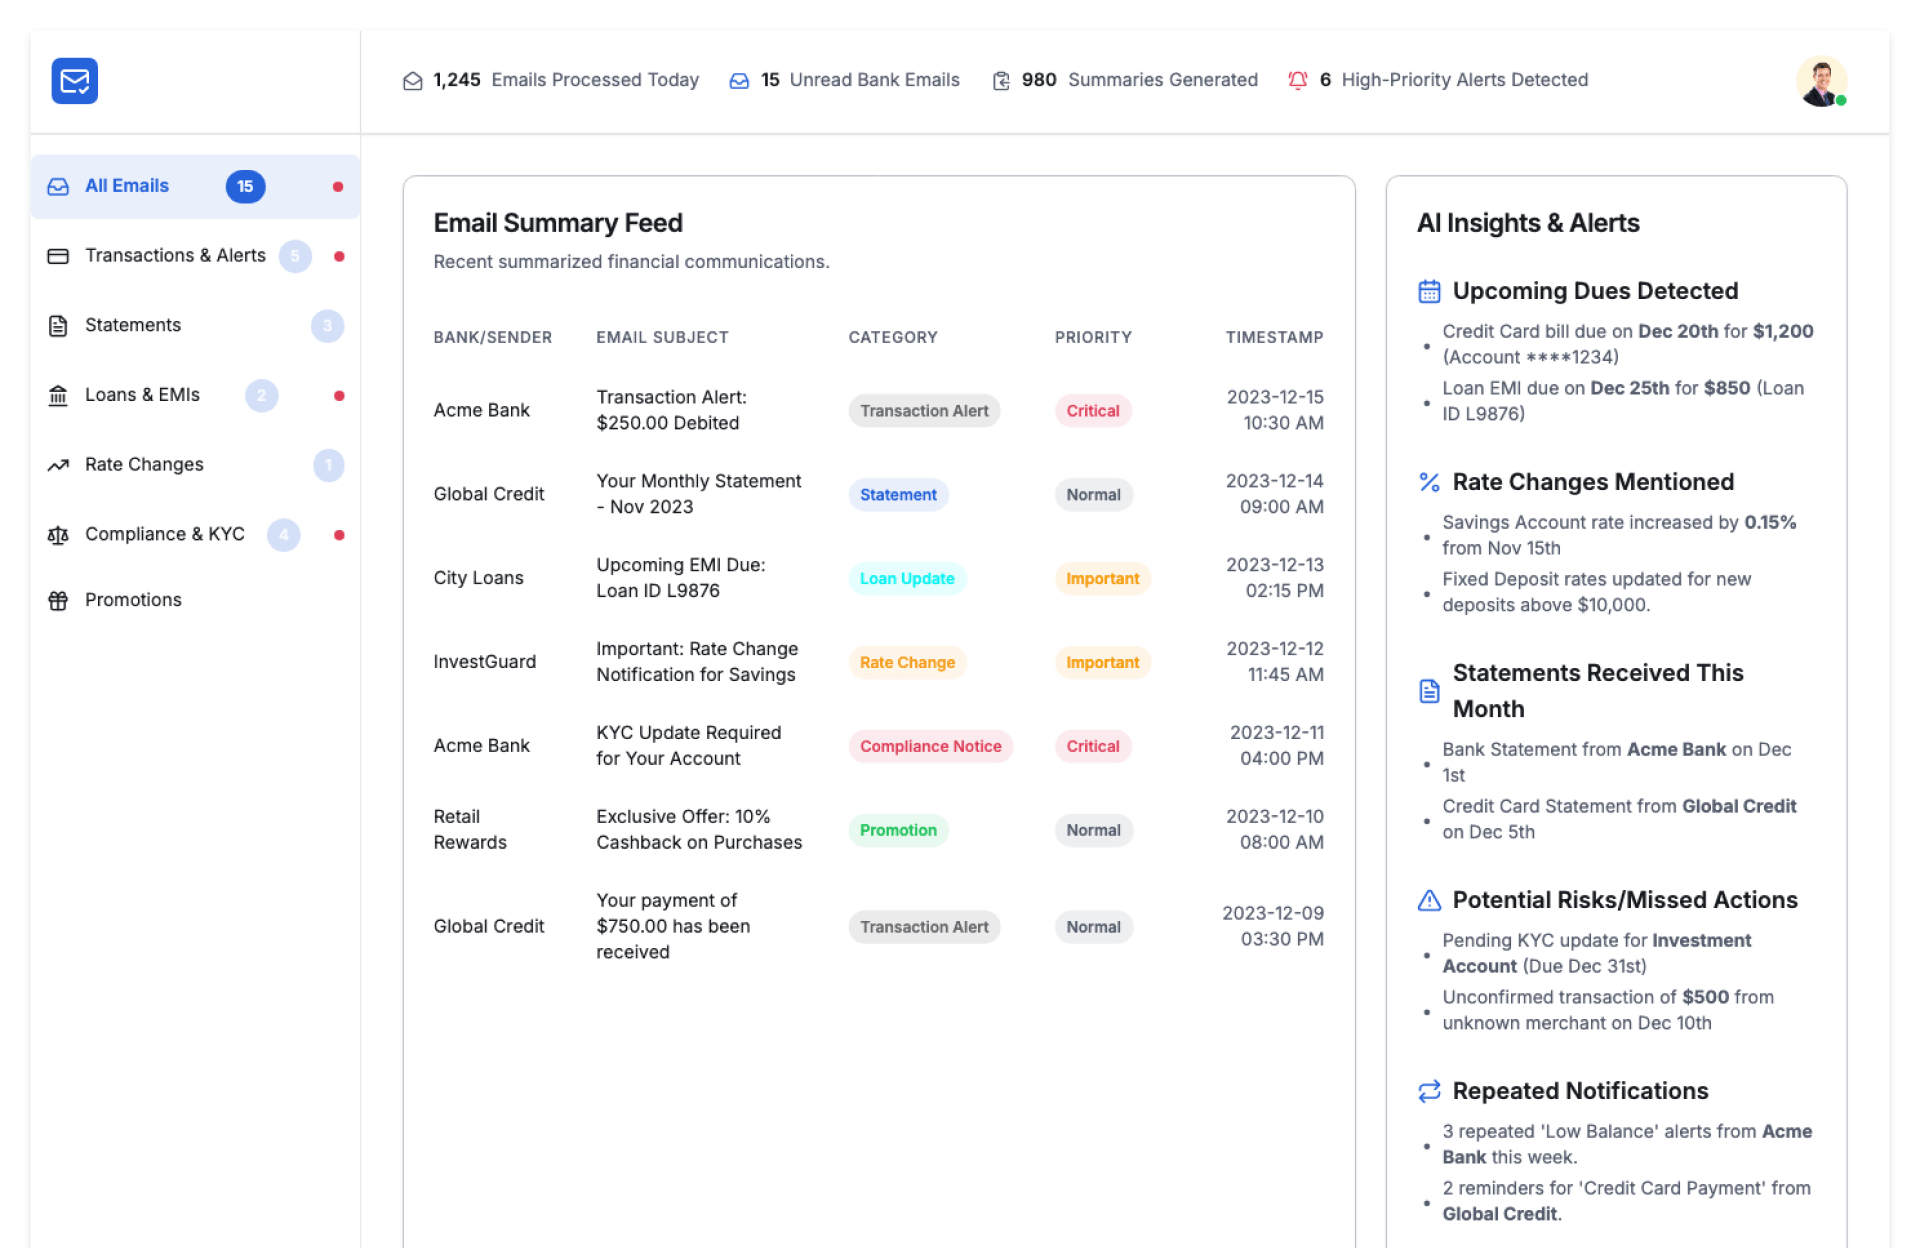Open the Compliance & KYC folder
The height and width of the screenshot is (1248, 1920).
[x=164, y=534]
